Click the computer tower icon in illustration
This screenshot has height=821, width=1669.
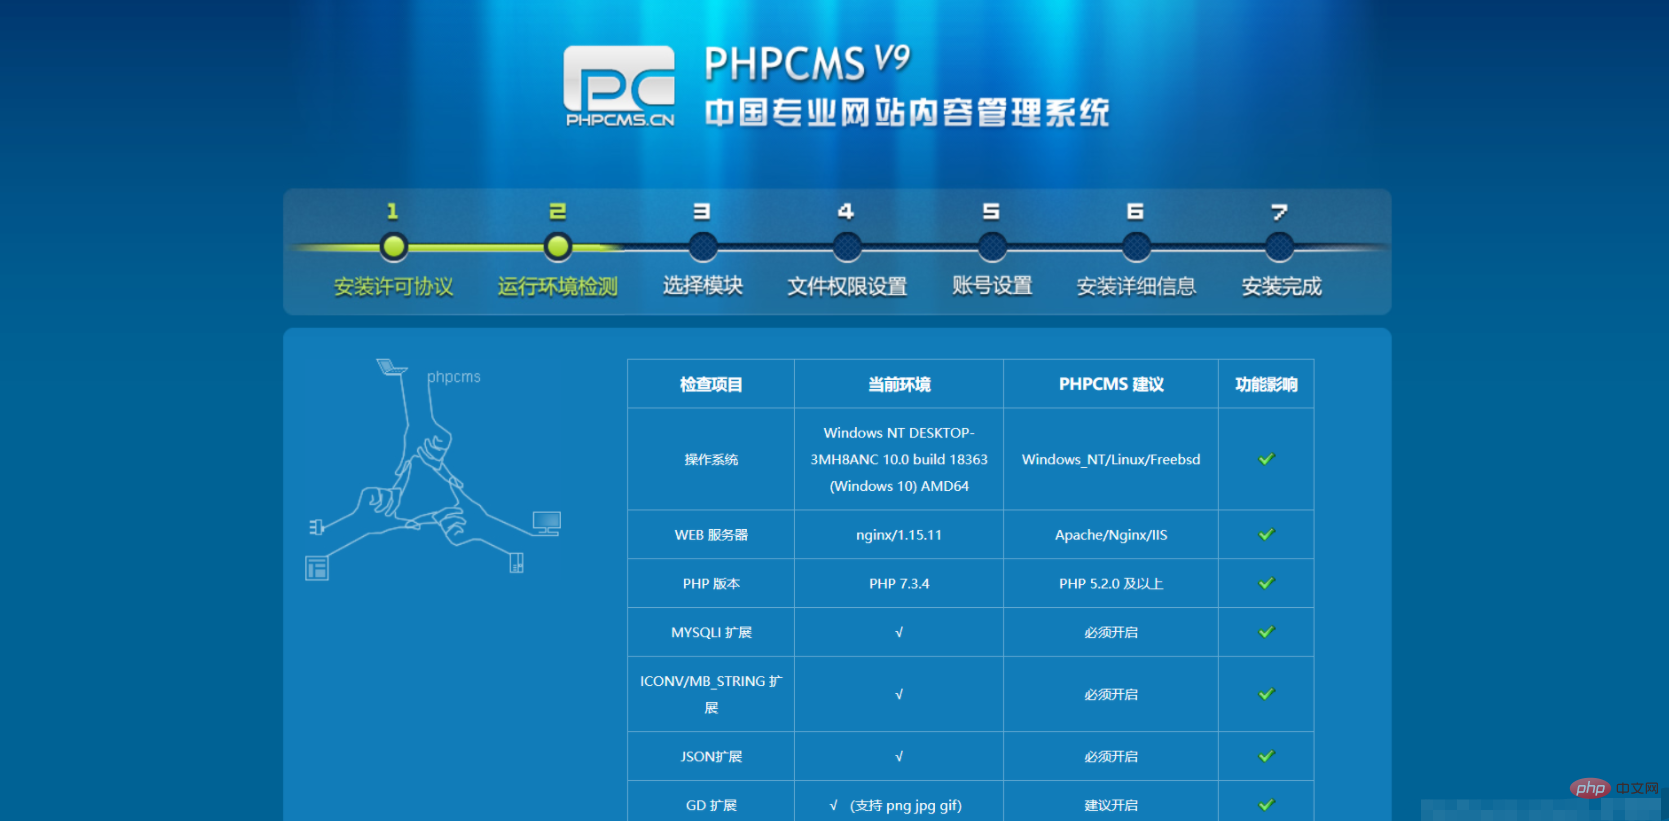click(516, 562)
